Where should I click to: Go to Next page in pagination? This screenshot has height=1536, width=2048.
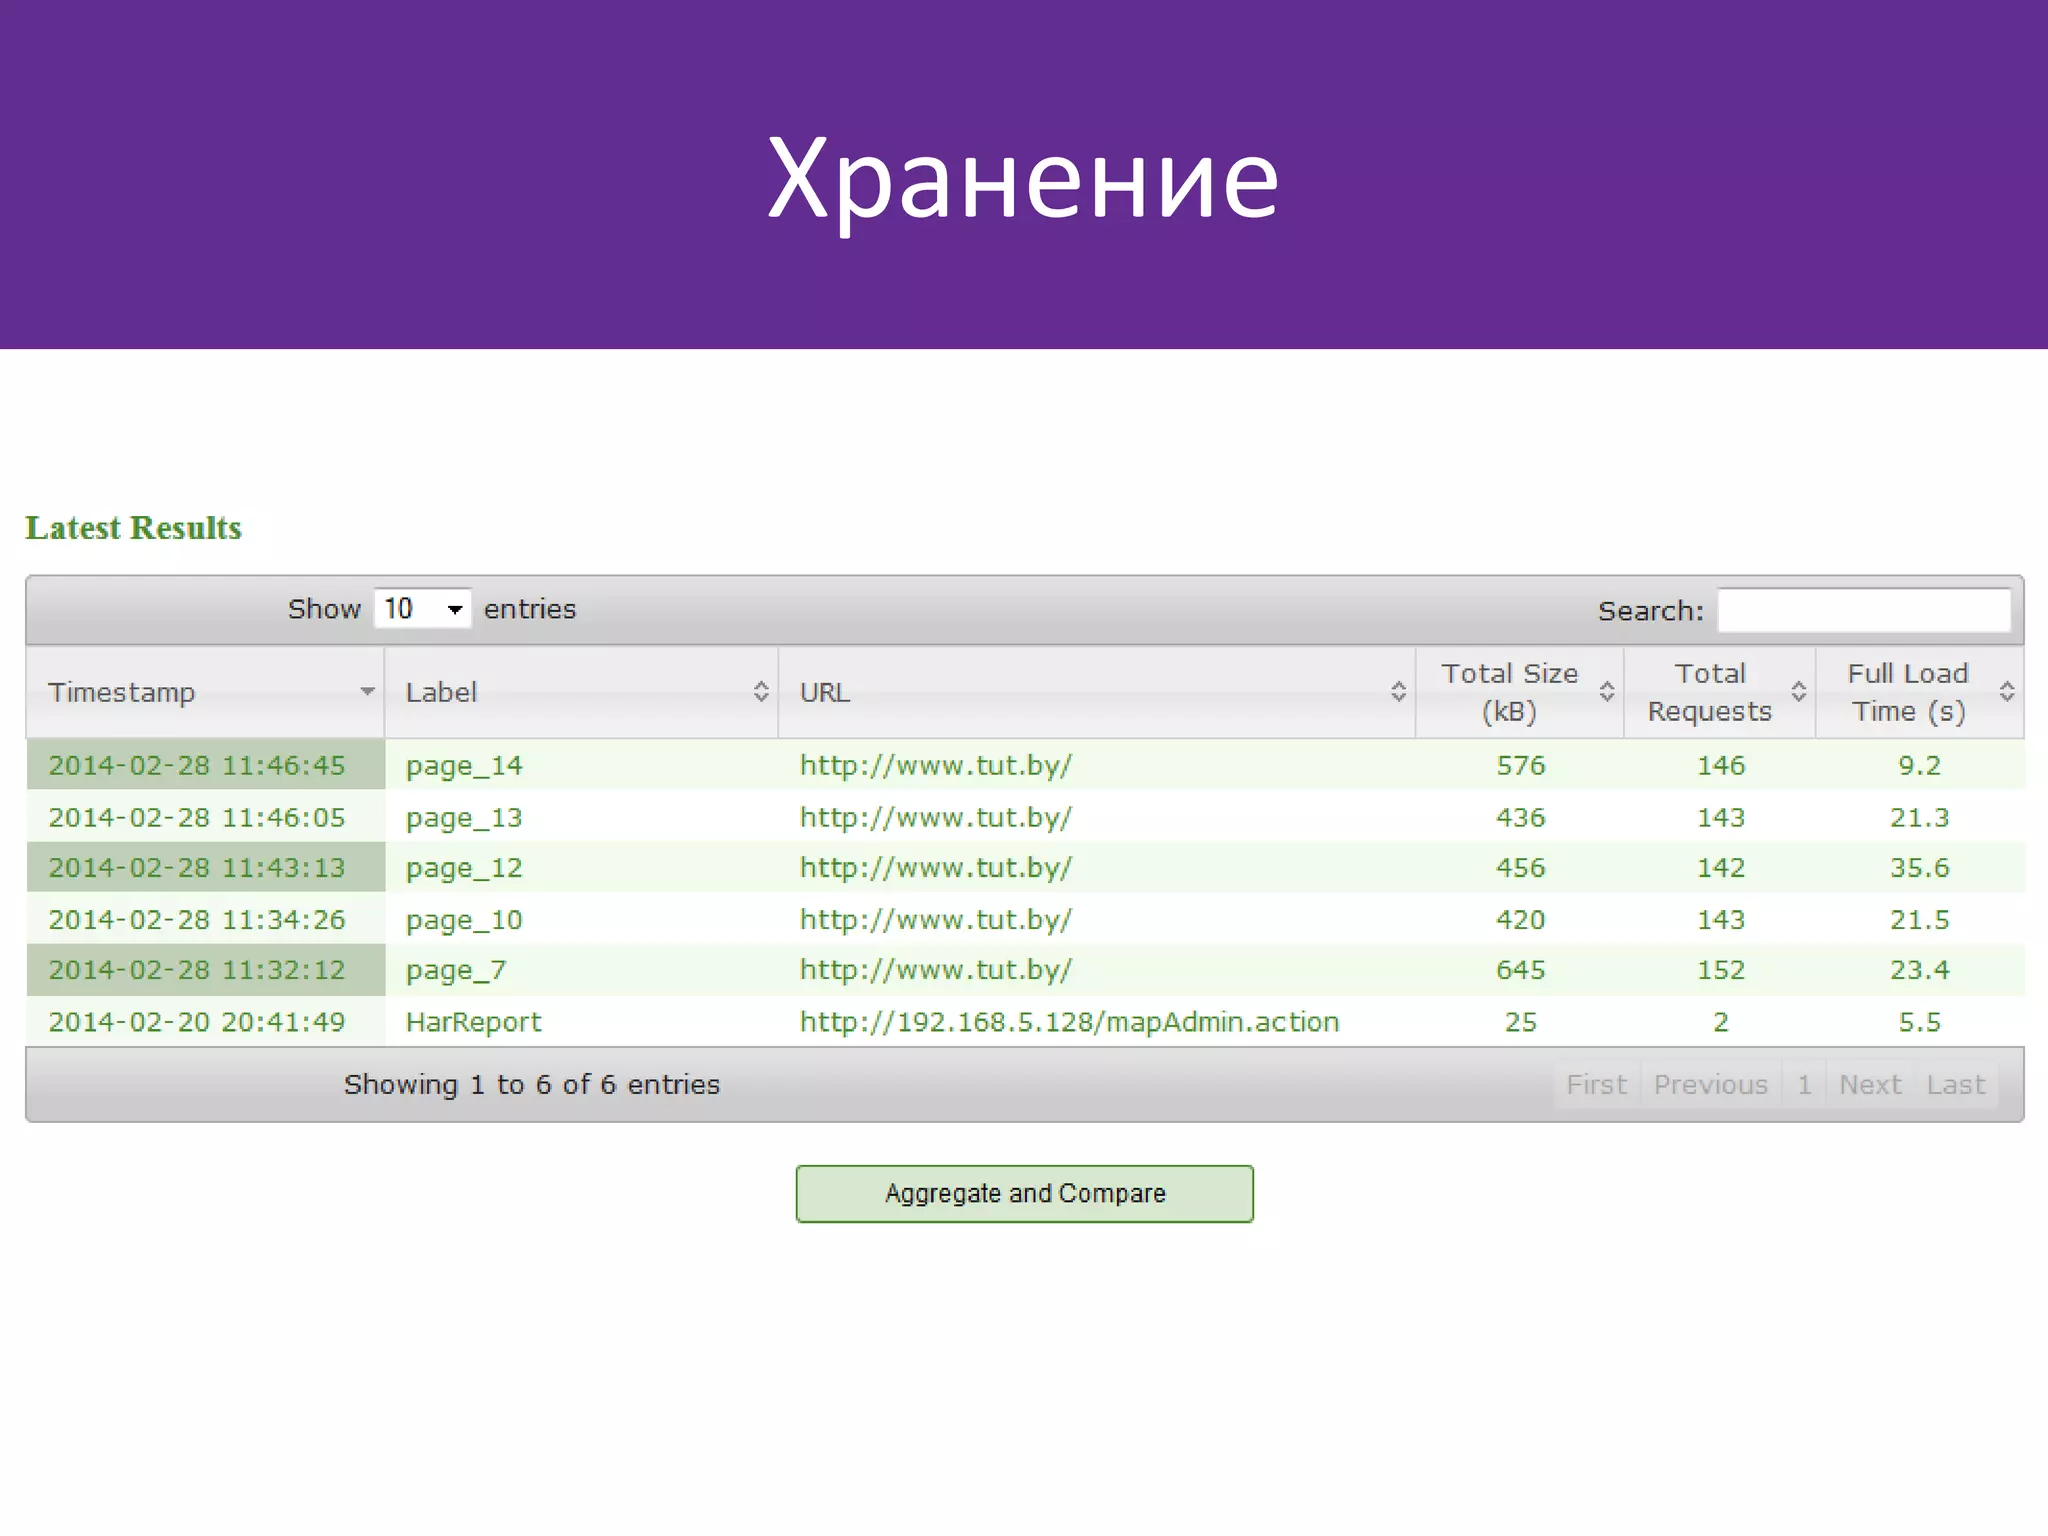(x=1870, y=1085)
